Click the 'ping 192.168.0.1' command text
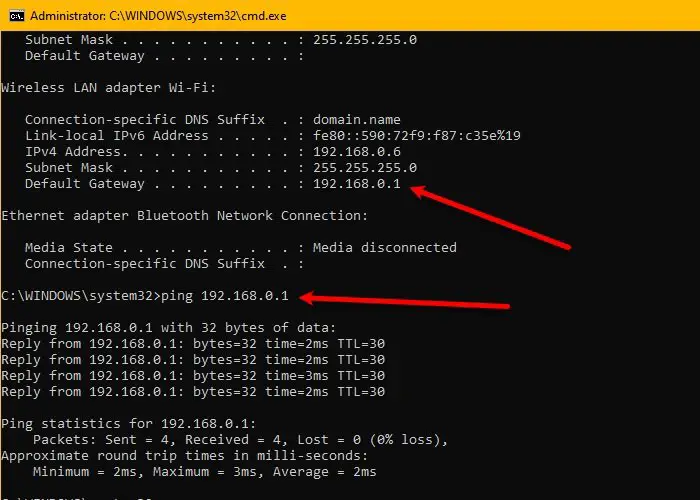 pos(225,296)
